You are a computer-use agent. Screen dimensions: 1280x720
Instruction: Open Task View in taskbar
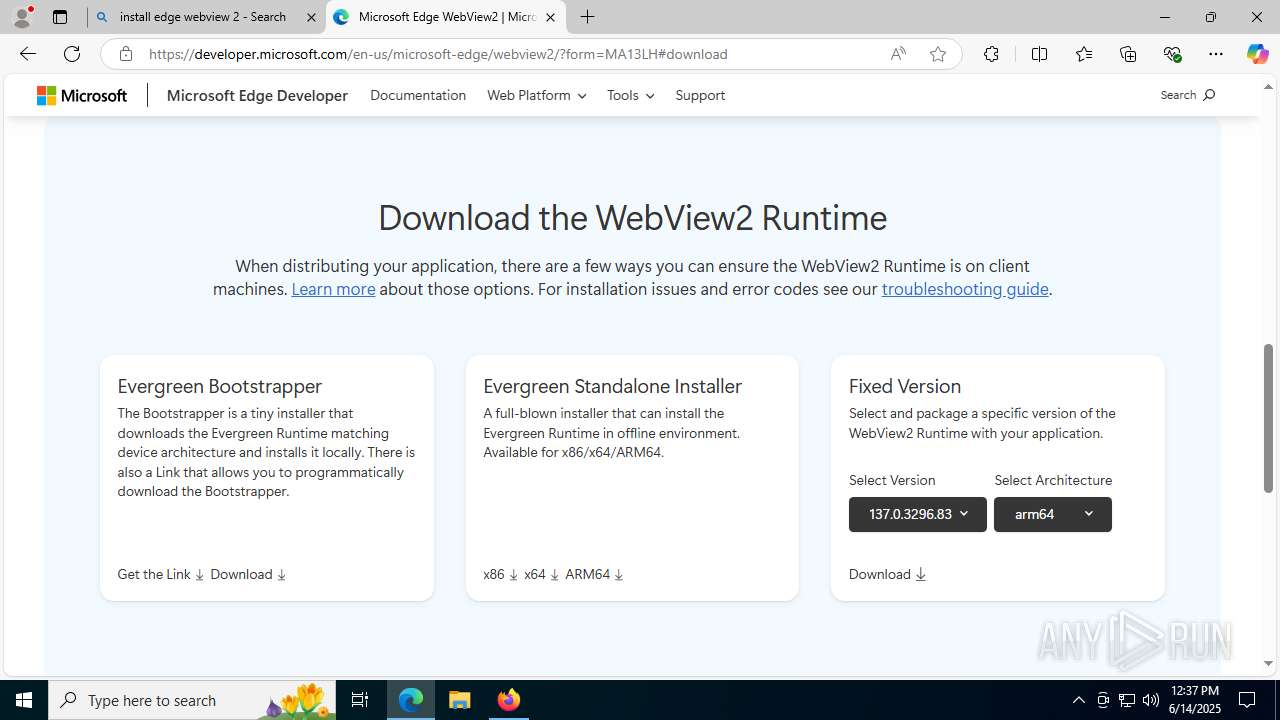(x=360, y=700)
